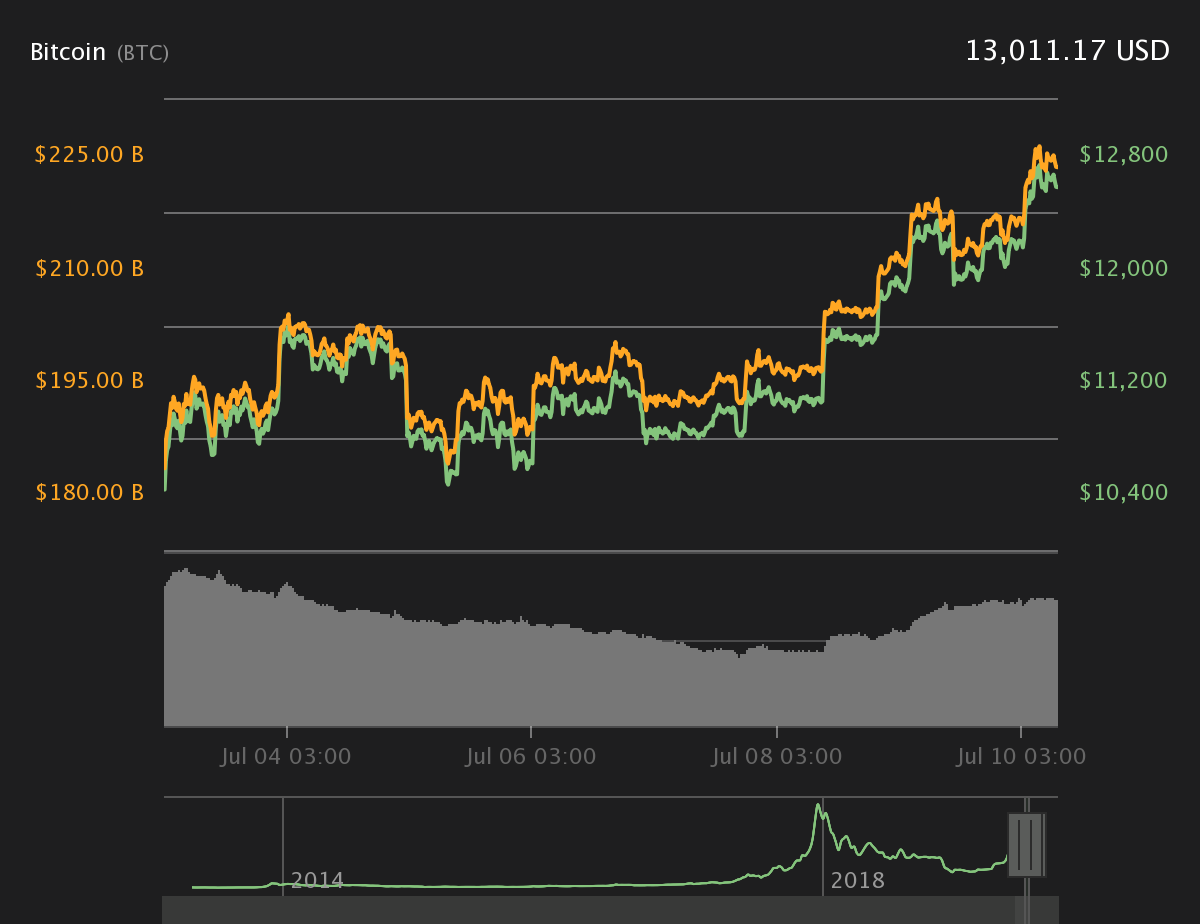Click the 2018 marker in the navigator
Viewport: 1200px width, 924px height.
pyautogui.click(x=858, y=880)
